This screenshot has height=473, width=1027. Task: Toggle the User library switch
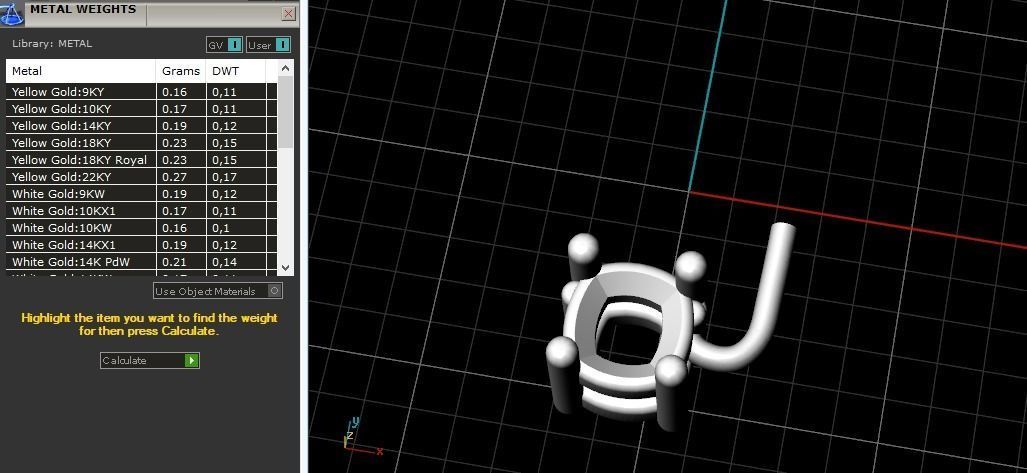pos(269,45)
